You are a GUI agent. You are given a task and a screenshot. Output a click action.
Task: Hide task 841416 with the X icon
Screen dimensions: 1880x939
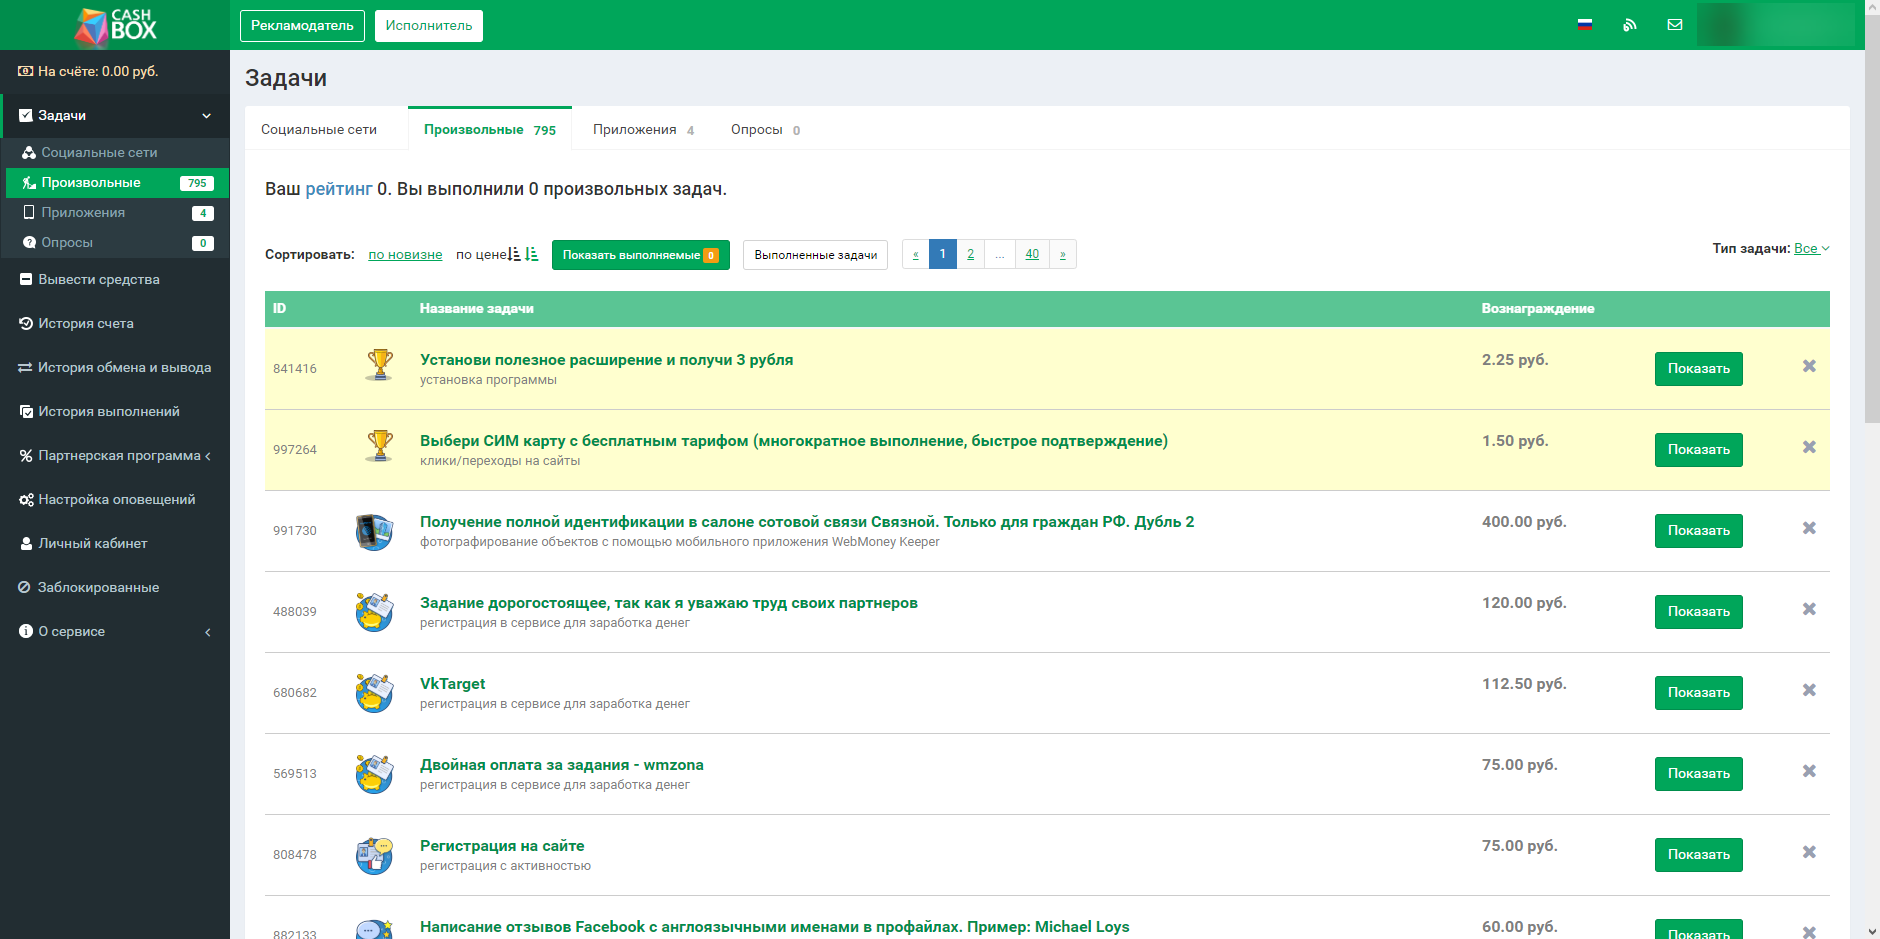[1809, 366]
